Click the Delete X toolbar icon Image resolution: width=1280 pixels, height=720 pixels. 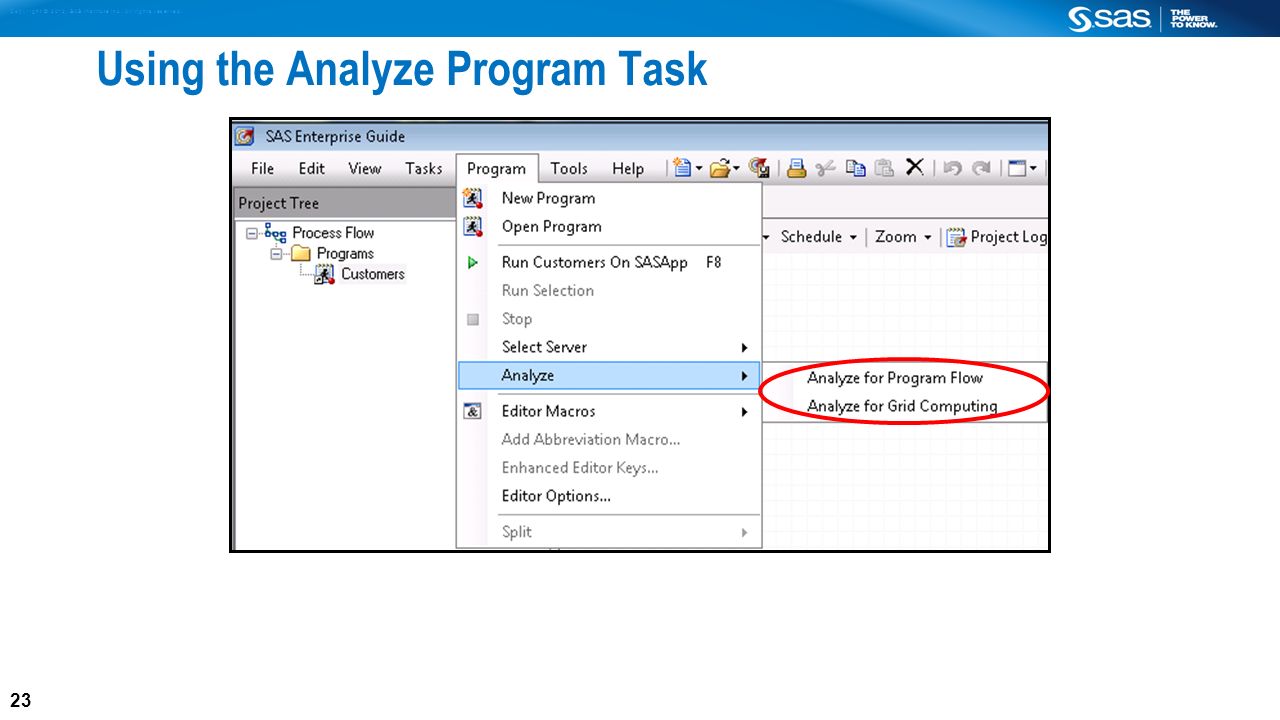tap(914, 167)
